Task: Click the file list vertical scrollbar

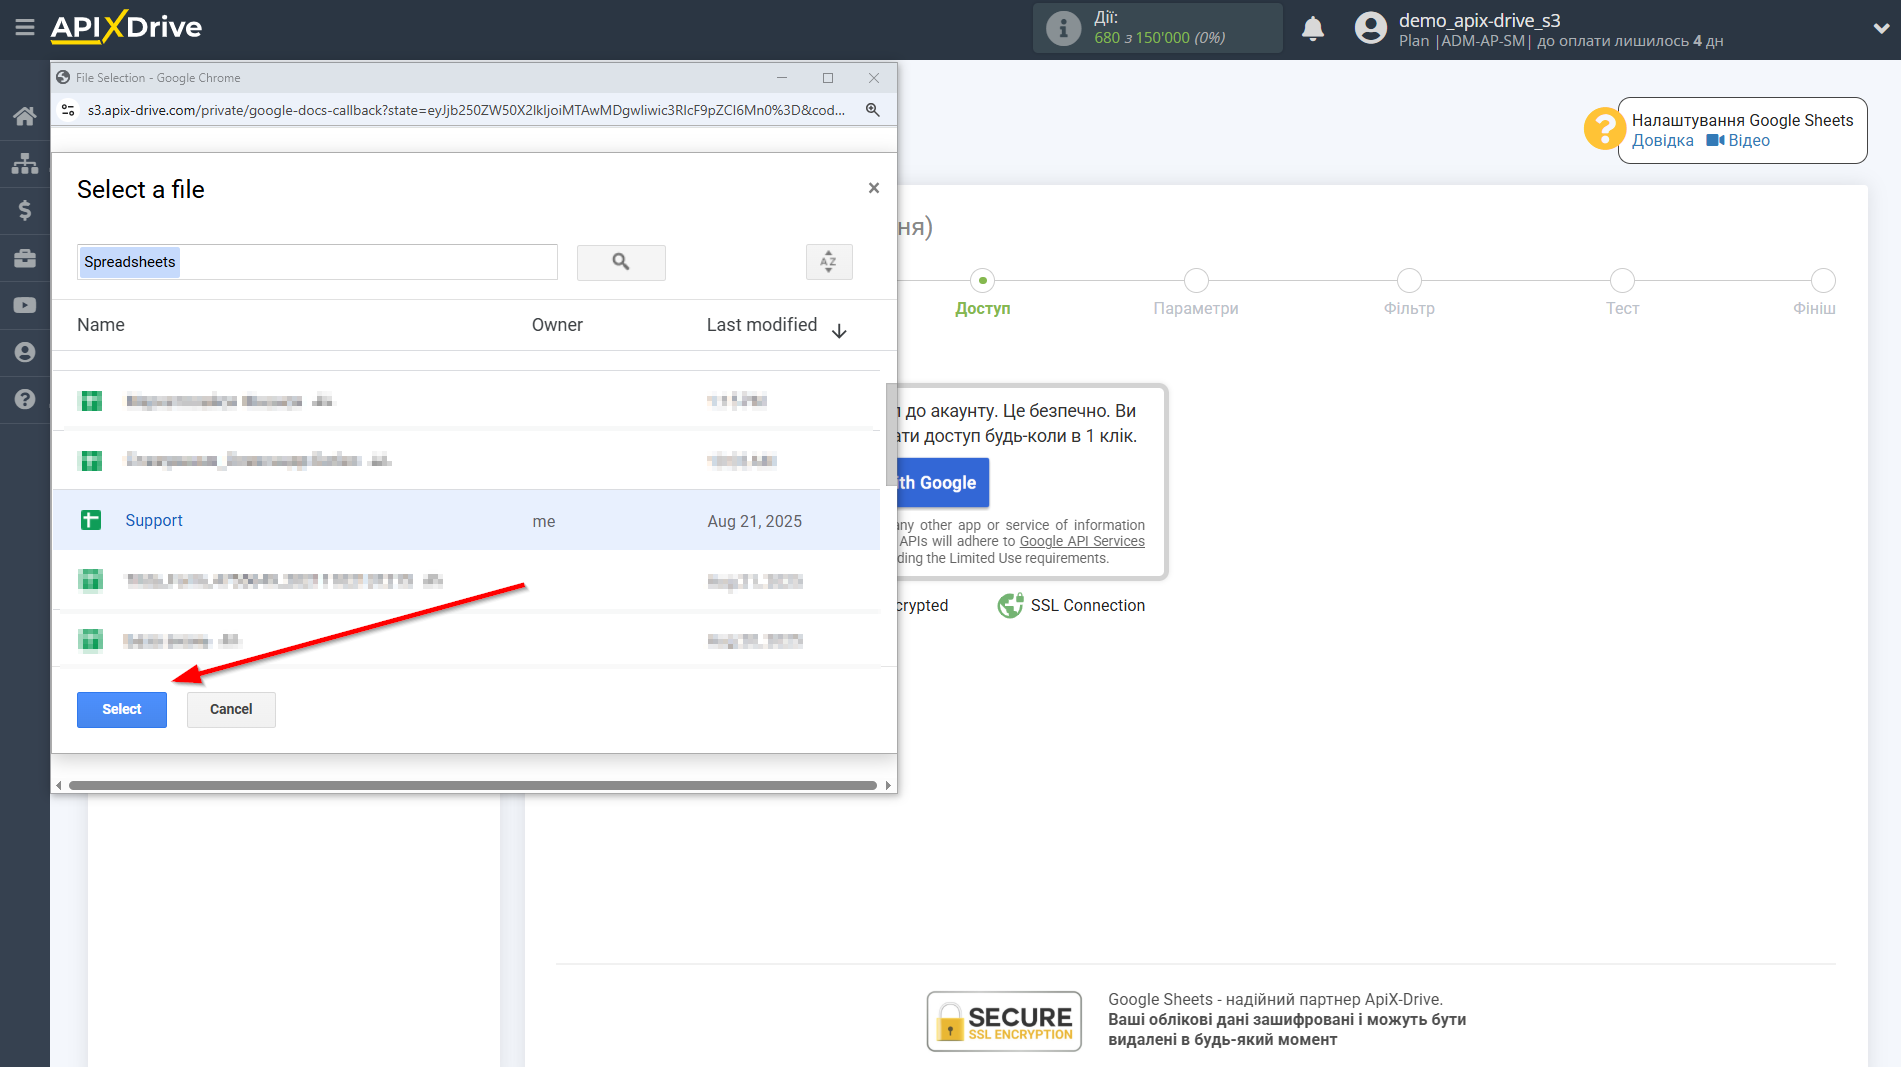Action: (x=890, y=434)
